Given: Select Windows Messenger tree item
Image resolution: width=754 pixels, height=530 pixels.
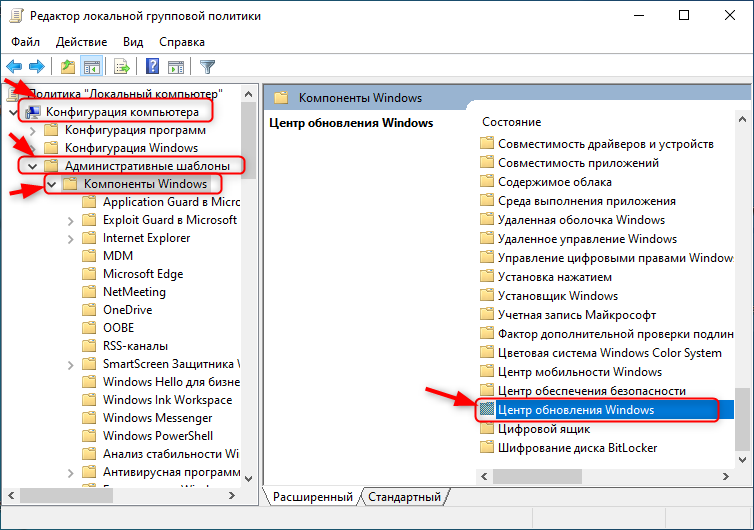Looking at the screenshot, I should pyautogui.click(x=157, y=418).
